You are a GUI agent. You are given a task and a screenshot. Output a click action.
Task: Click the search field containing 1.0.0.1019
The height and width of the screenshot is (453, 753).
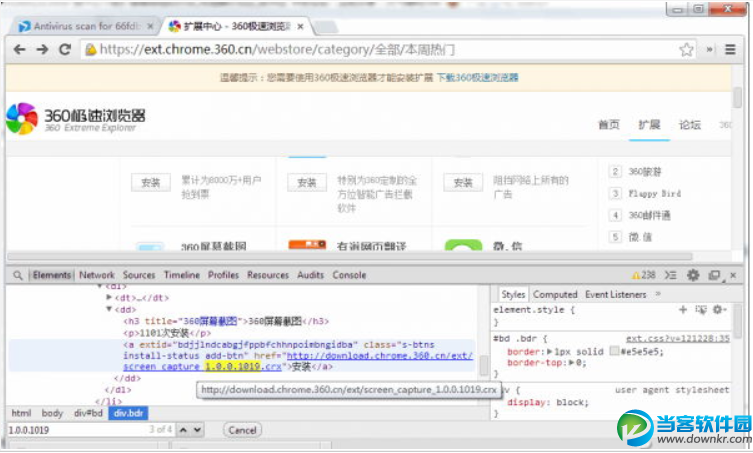pos(91,430)
